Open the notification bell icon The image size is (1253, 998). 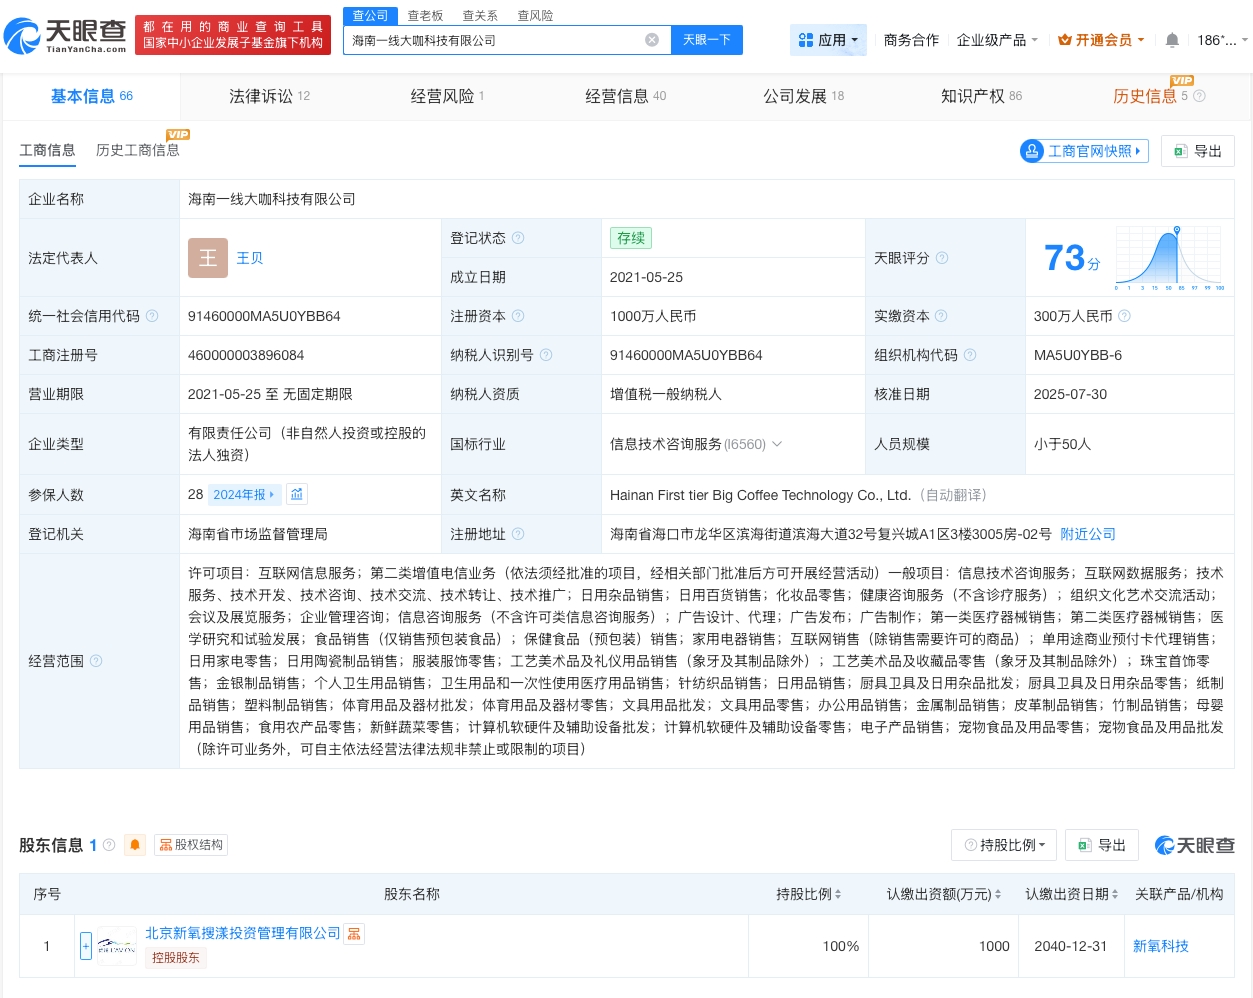[x=1172, y=40]
